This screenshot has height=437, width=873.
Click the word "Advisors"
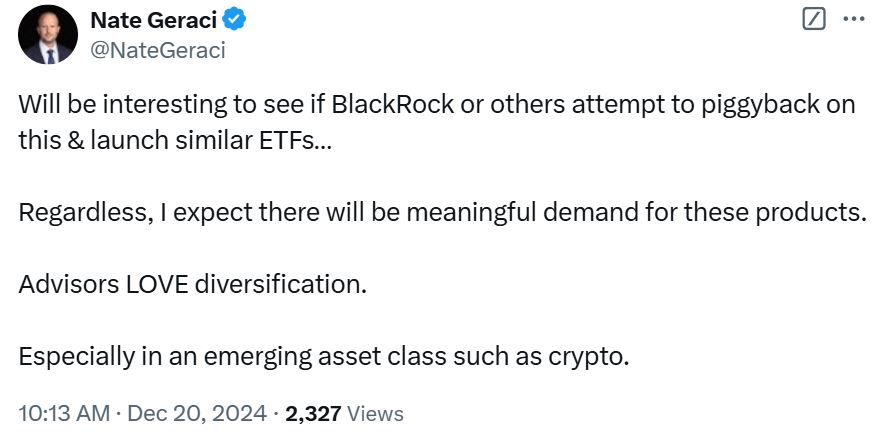coord(66,284)
